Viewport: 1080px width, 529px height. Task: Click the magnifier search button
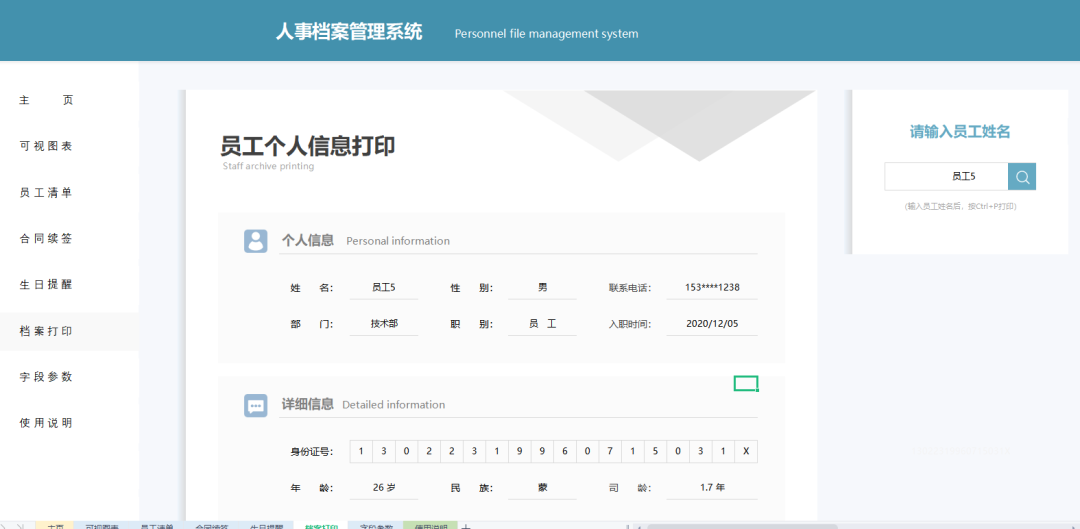coord(1022,177)
